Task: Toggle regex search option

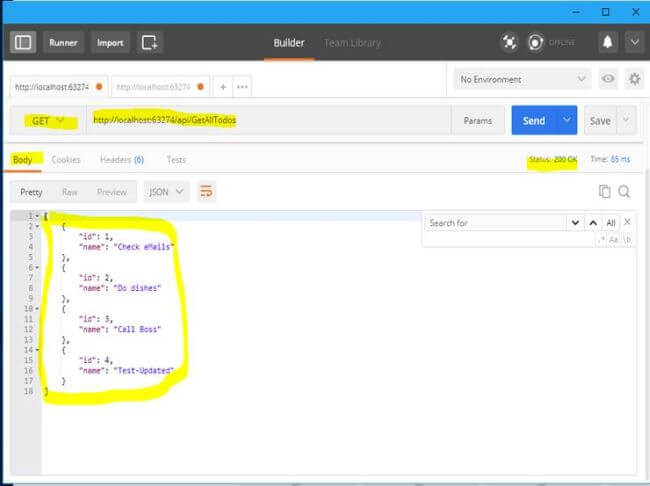Action: click(x=601, y=240)
